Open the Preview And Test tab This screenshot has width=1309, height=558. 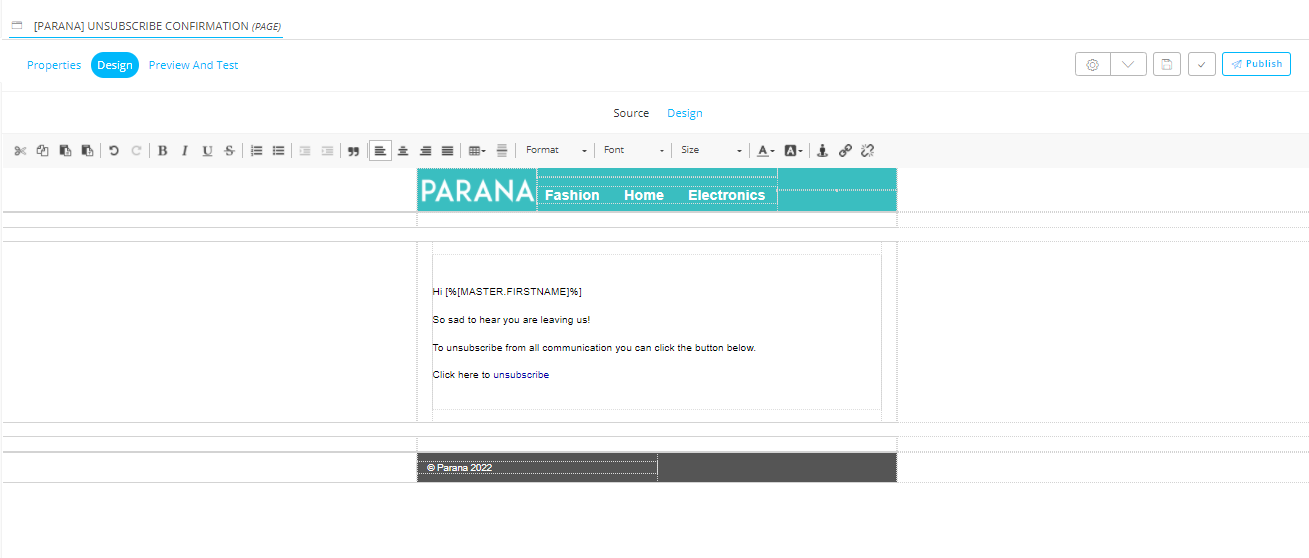[193, 65]
